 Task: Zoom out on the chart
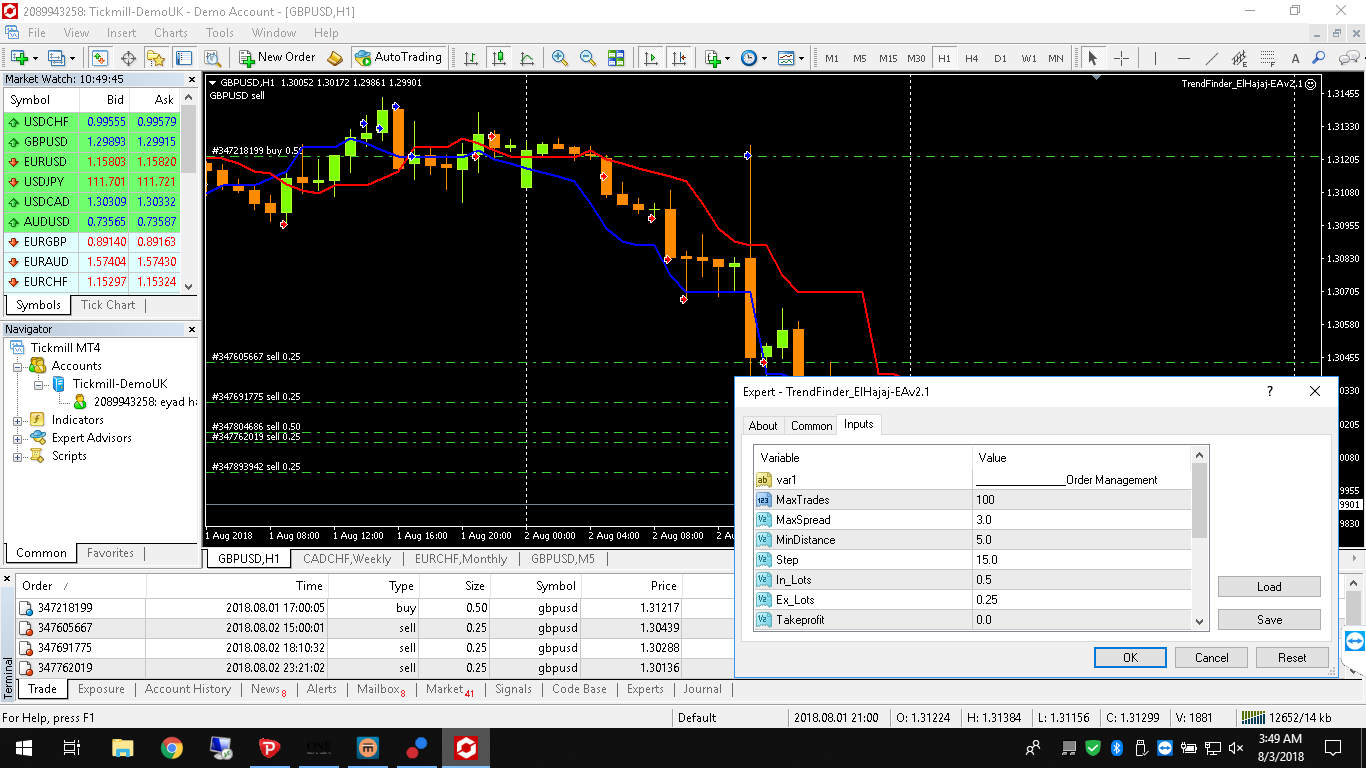[588, 58]
